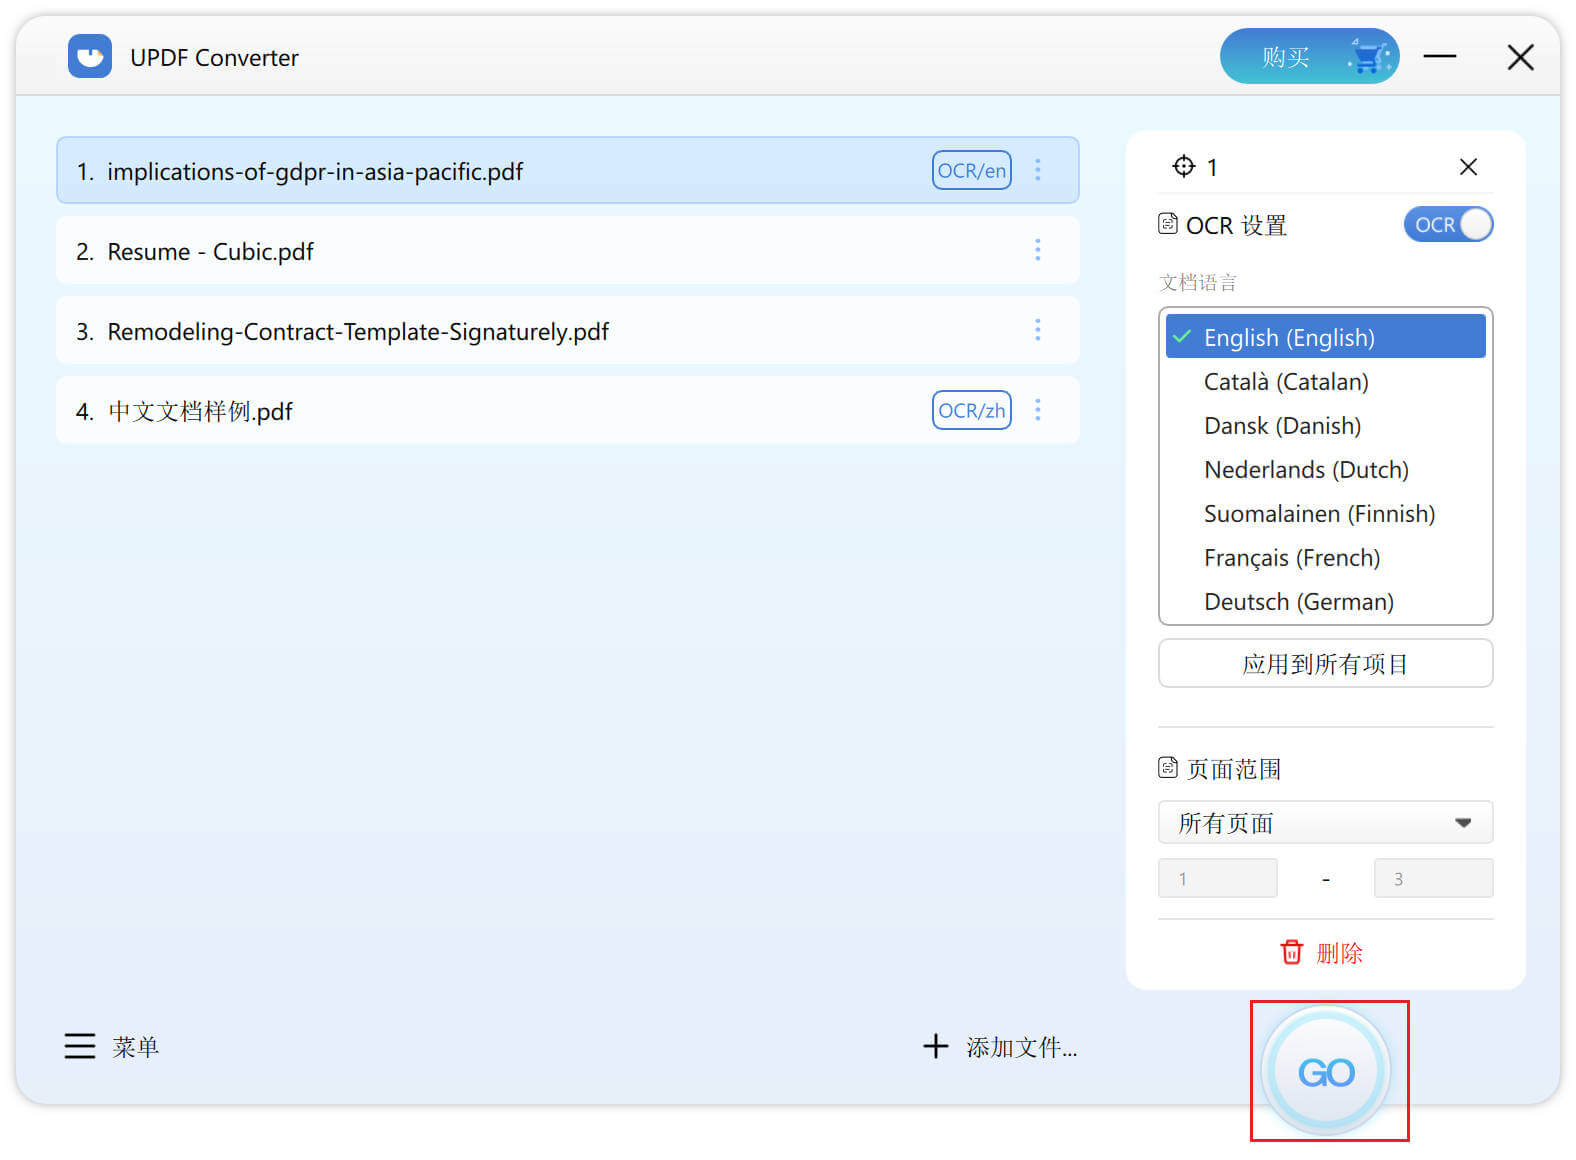Select Français (French) language
Viewport: 1576px width, 1160px height.
pyautogui.click(x=1325, y=557)
